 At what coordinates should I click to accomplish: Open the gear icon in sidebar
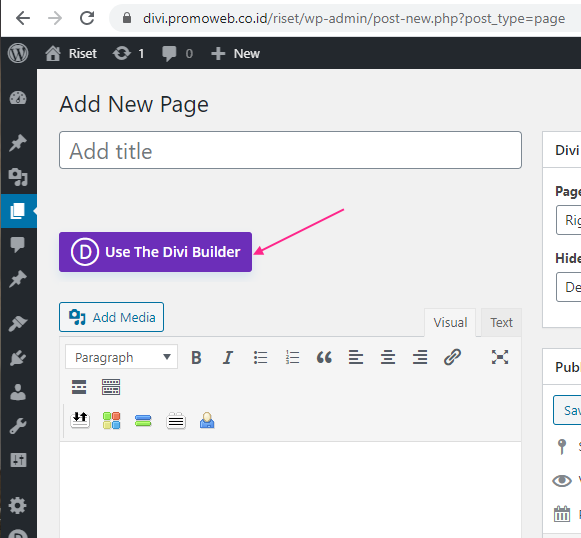point(18,505)
